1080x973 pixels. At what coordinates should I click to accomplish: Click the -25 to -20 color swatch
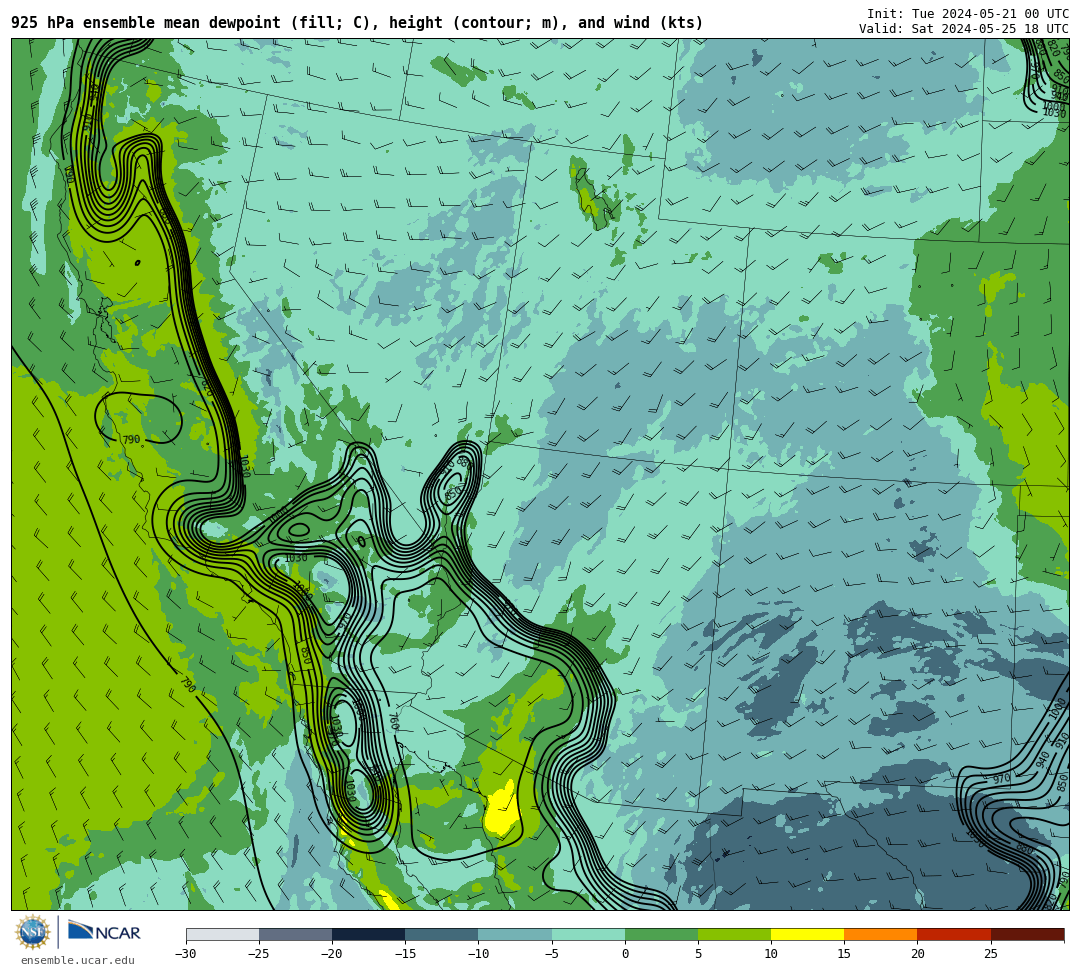click(295, 934)
